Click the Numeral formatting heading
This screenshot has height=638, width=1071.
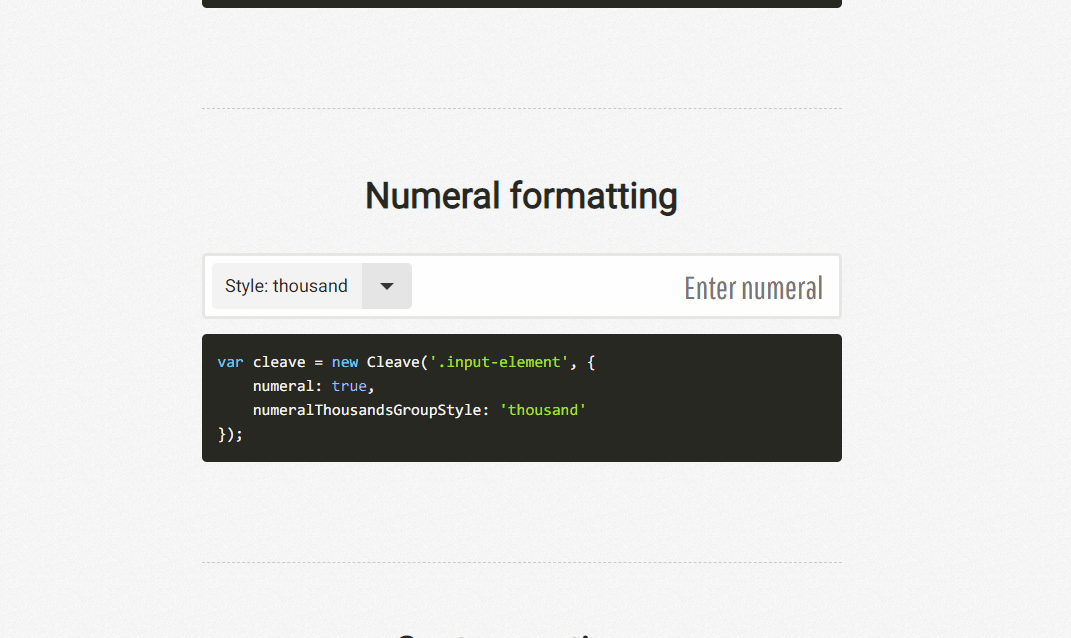(521, 195)
